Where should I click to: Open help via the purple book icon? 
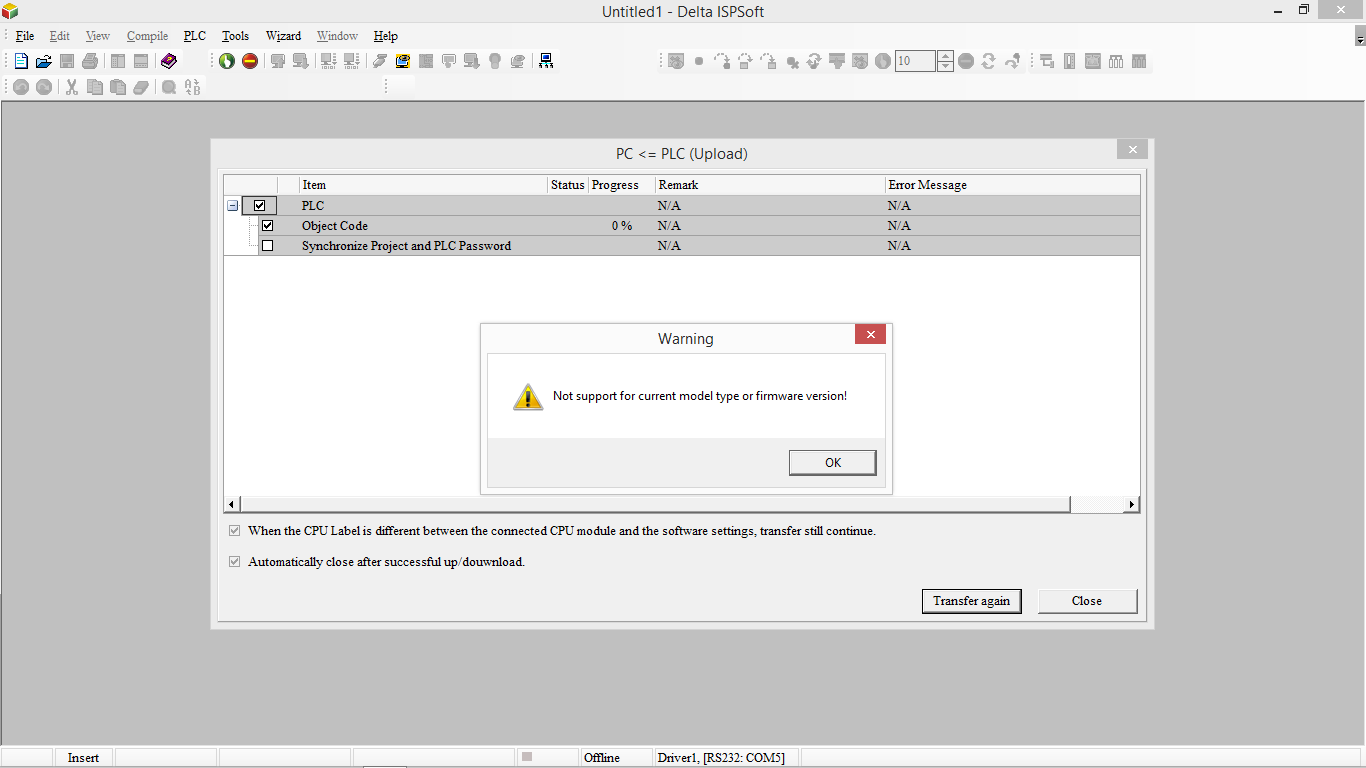pyautogui.click(x=168, y=61)
